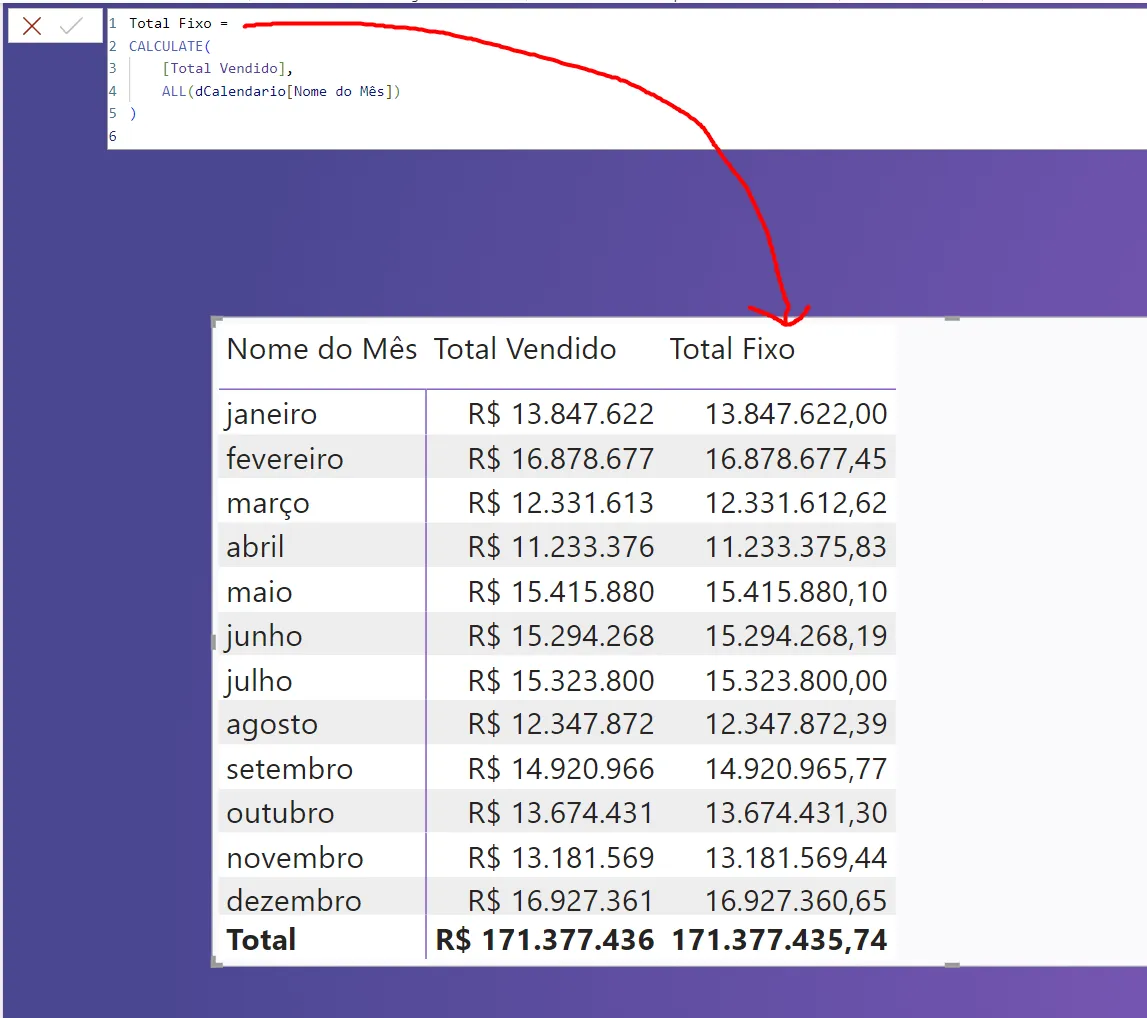1147x1018 pixels.
Task: Select the fevereiro month cell
Action: tap(284, 459)
